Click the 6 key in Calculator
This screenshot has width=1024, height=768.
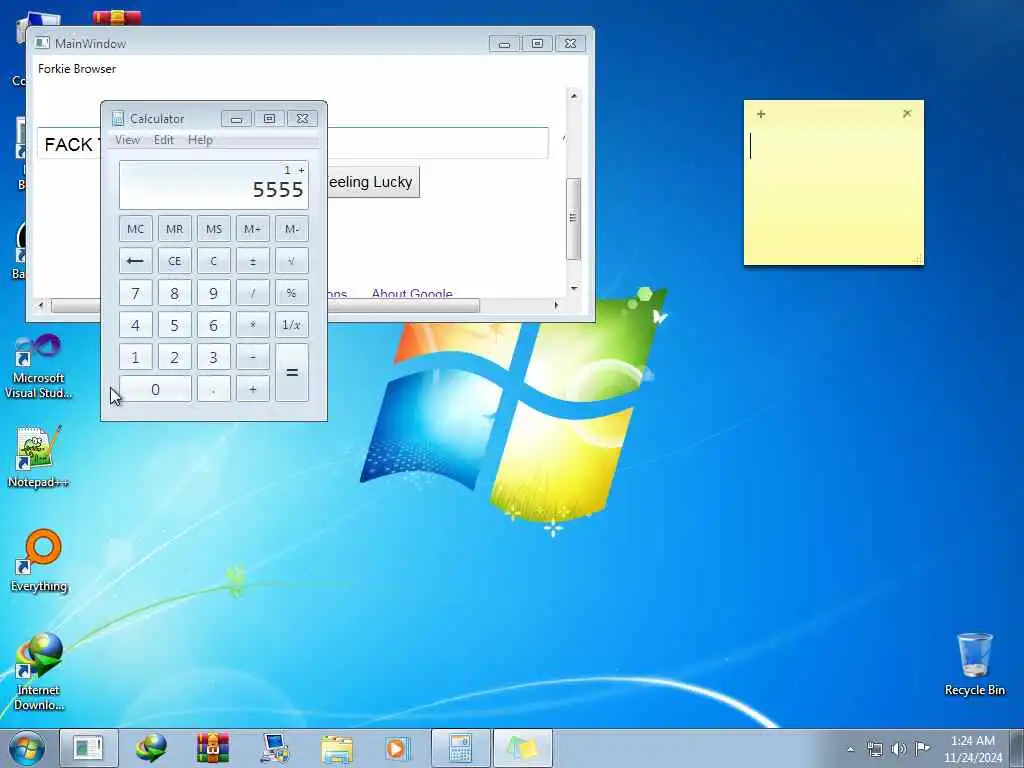tap(214, 325)
